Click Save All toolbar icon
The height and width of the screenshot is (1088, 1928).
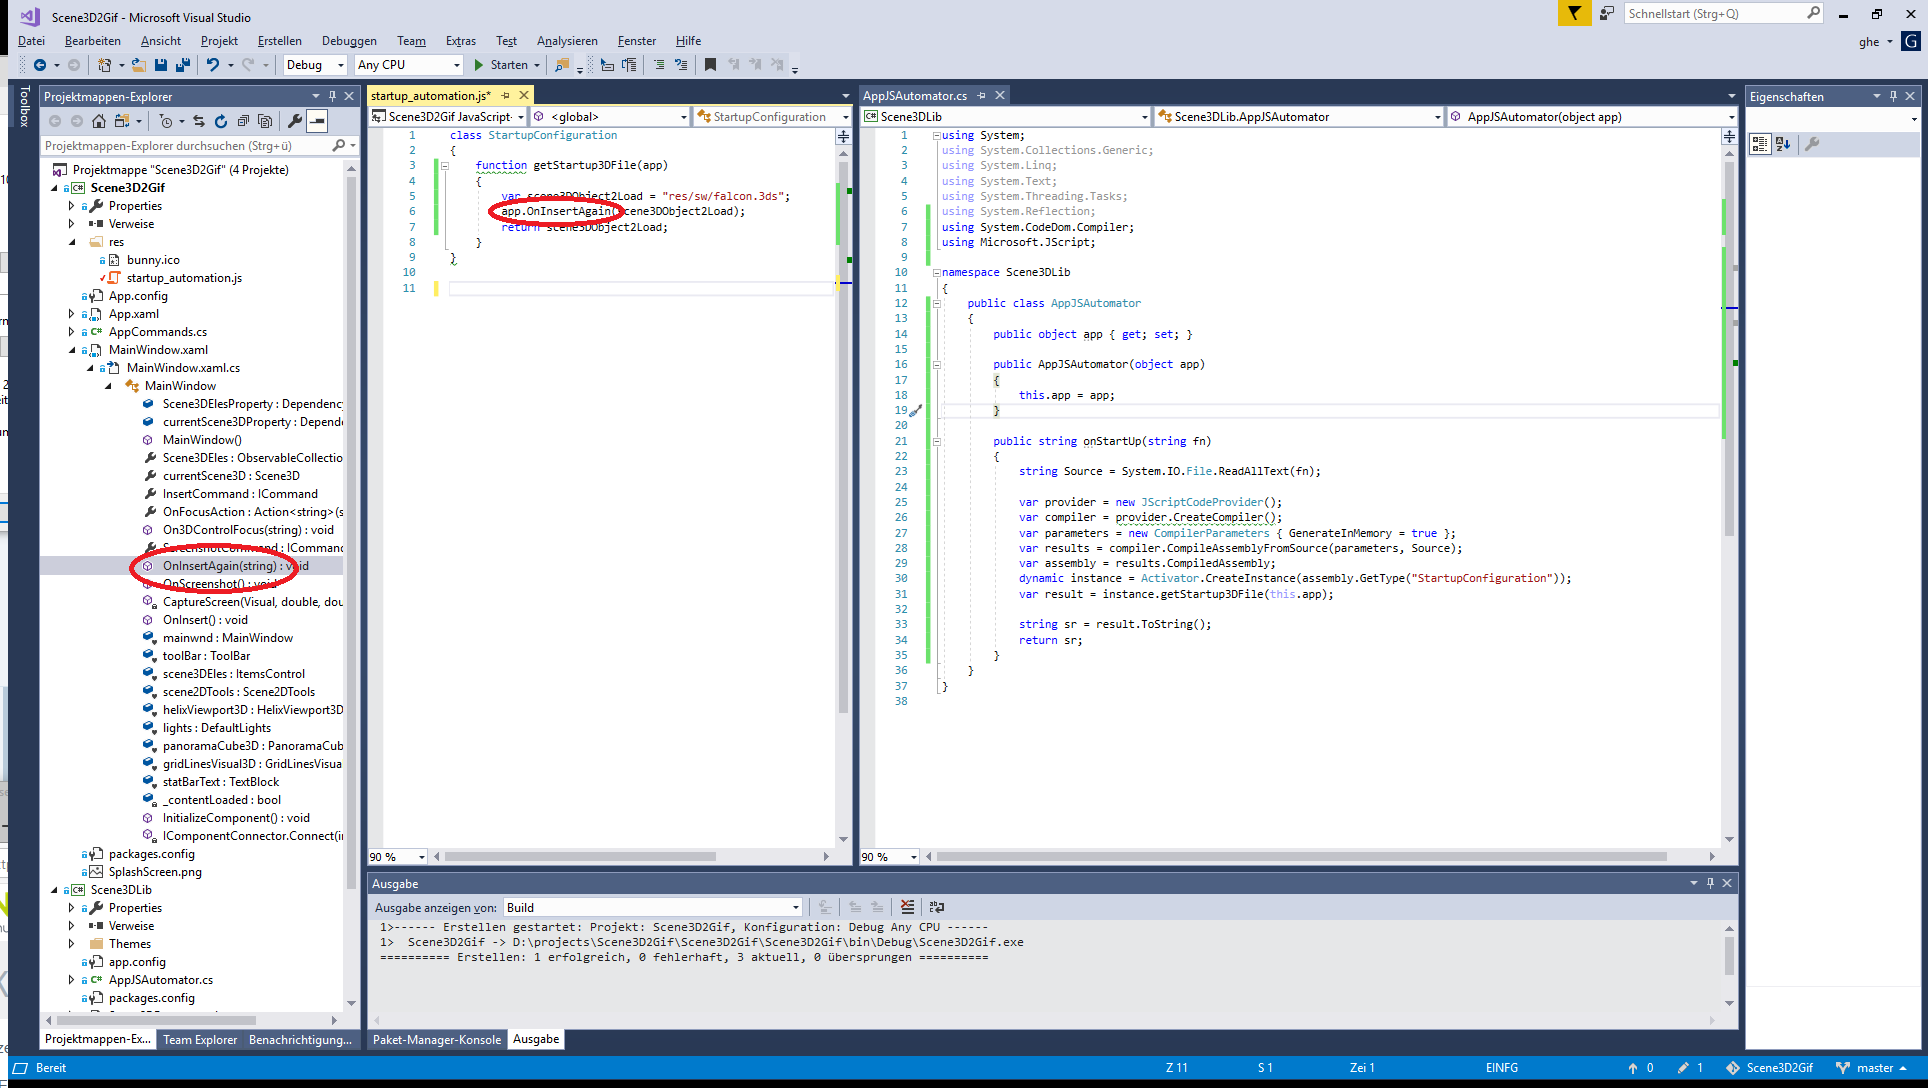183,65
